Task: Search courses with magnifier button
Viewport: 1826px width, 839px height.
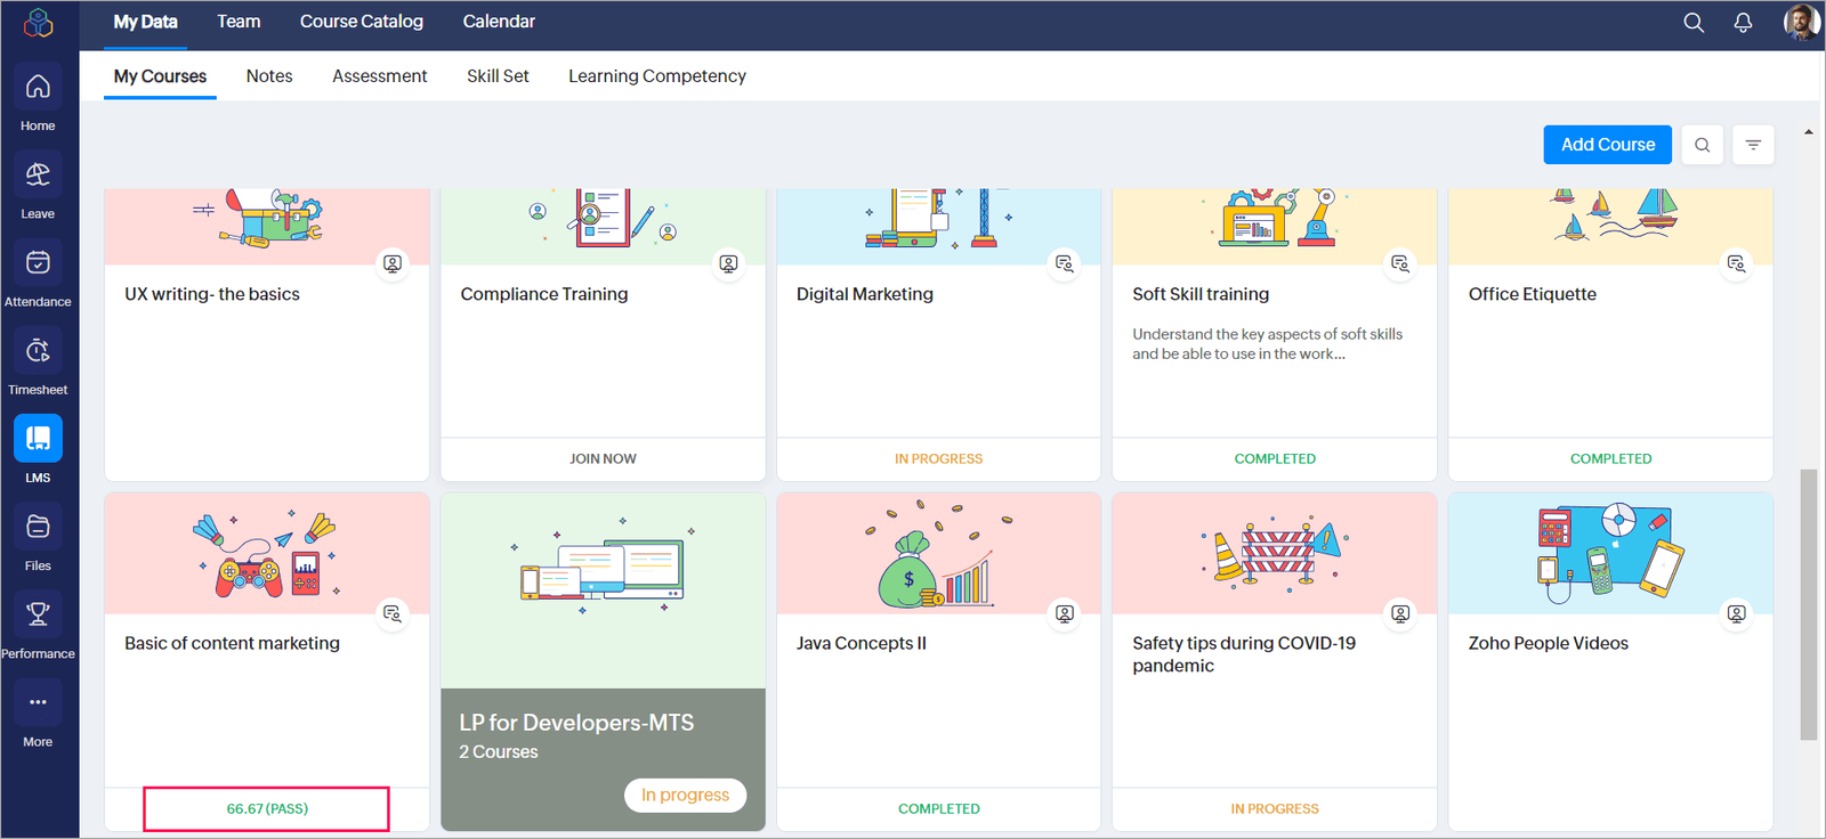Action: pos(1702,145)
